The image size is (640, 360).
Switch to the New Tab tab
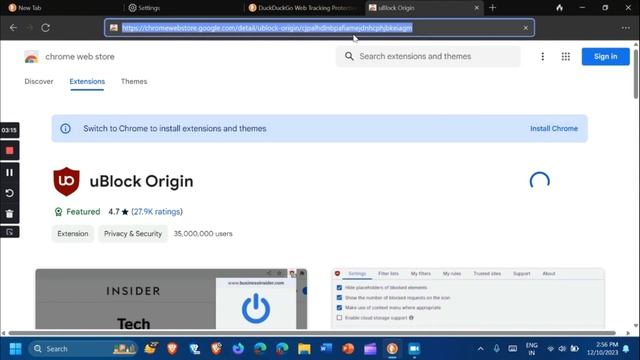click(61, 8)
